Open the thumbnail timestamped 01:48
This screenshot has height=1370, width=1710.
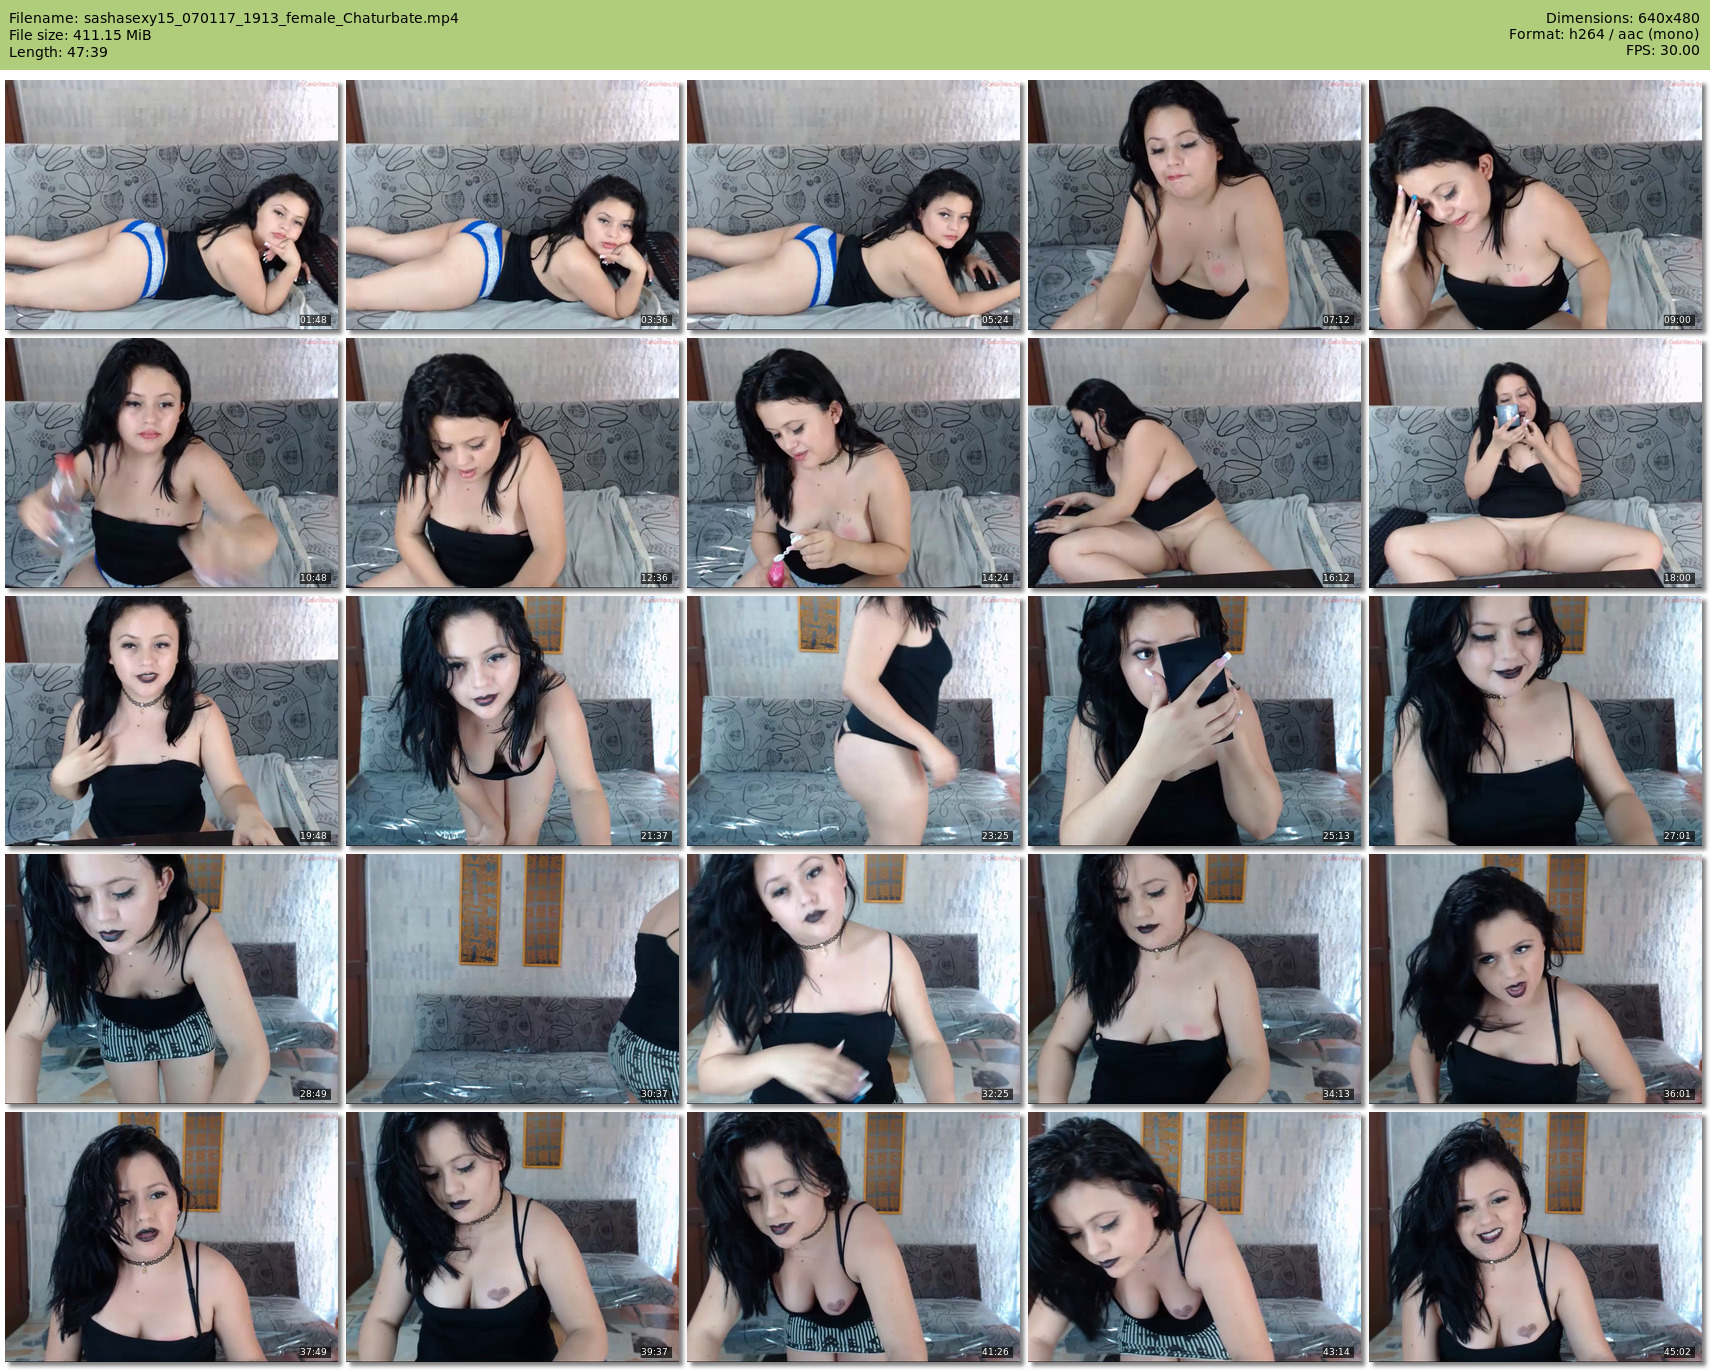pyautogui.click(x=172, y=205)
